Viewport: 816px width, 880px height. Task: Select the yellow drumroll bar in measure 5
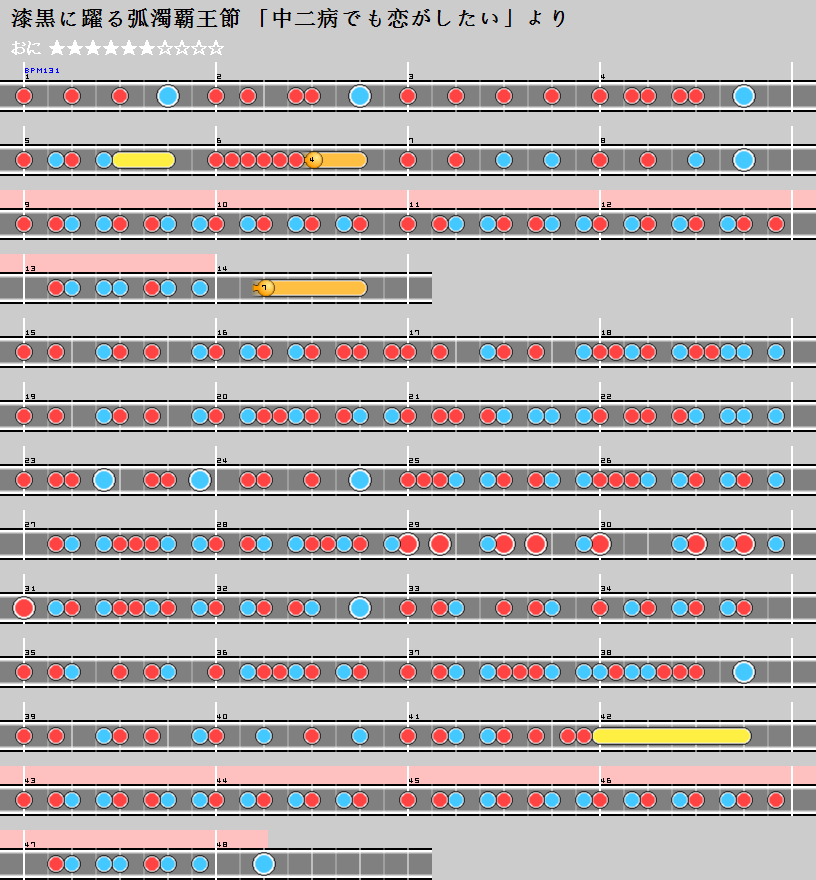coord(144,160)
